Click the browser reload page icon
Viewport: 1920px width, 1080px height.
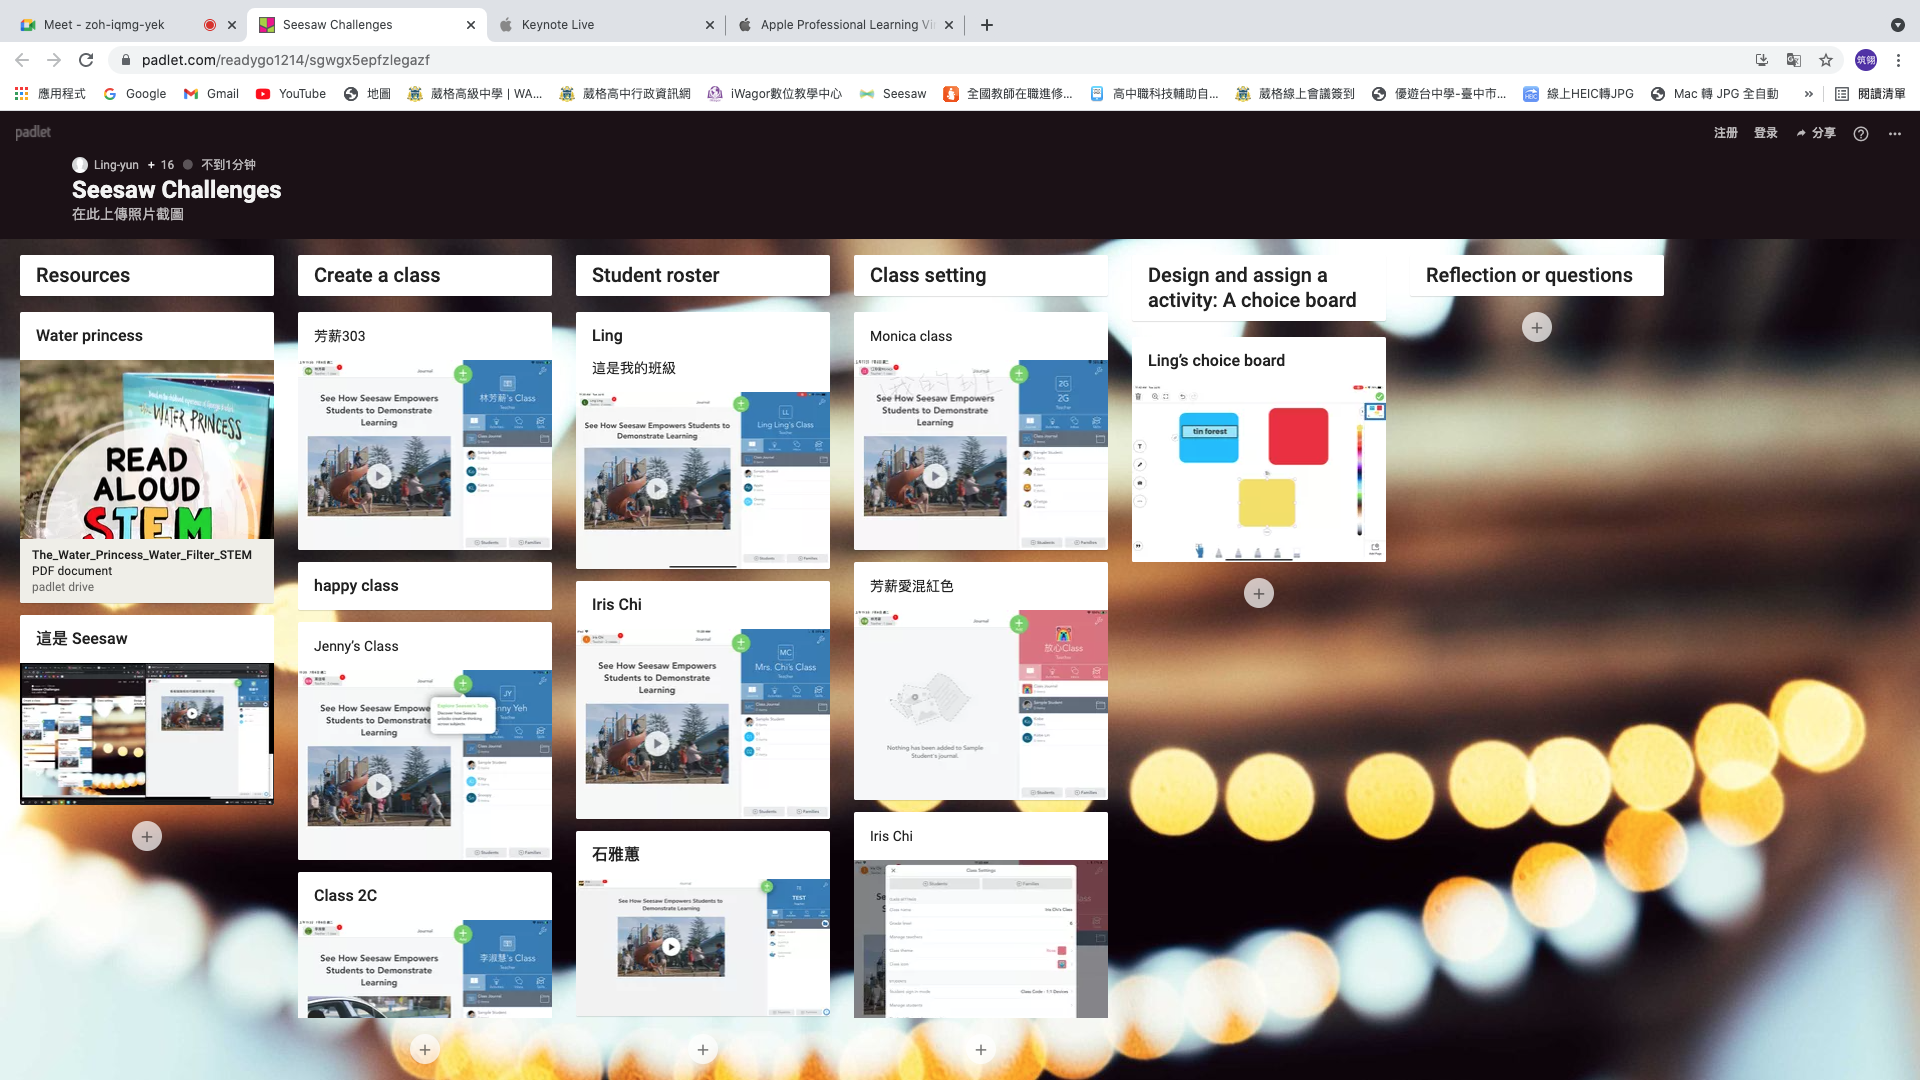click(86, 60)
